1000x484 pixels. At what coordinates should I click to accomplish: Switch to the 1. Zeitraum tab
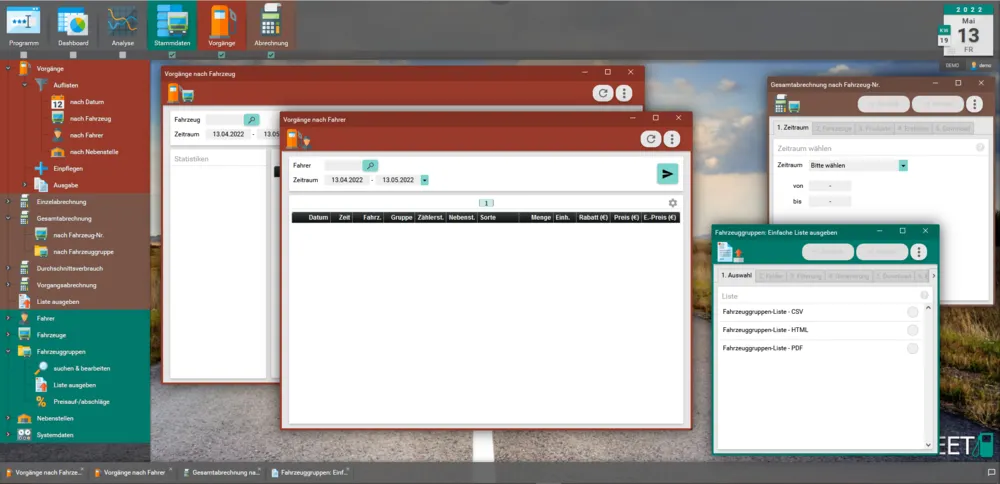click(792, 128)
